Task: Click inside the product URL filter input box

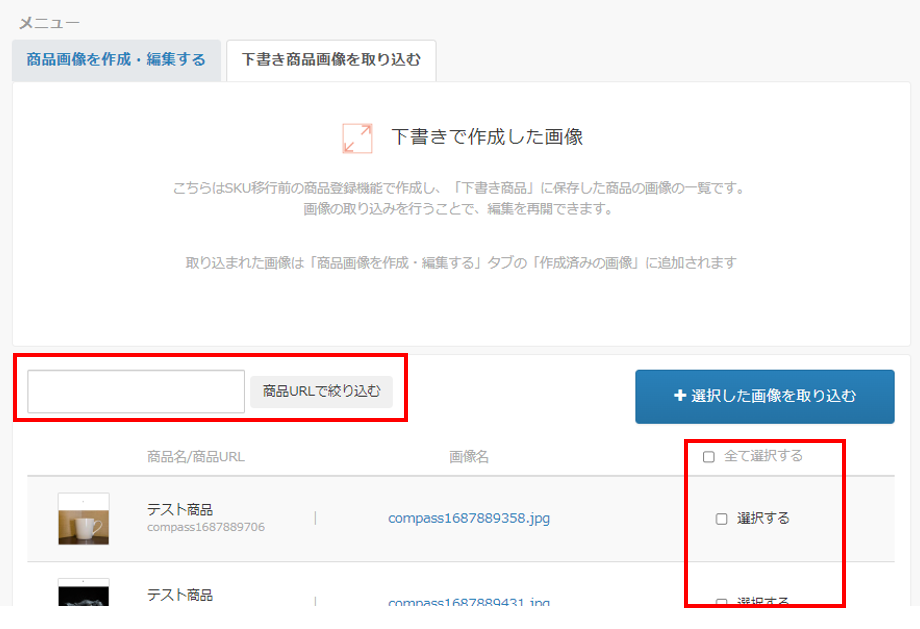Action: 135,392
